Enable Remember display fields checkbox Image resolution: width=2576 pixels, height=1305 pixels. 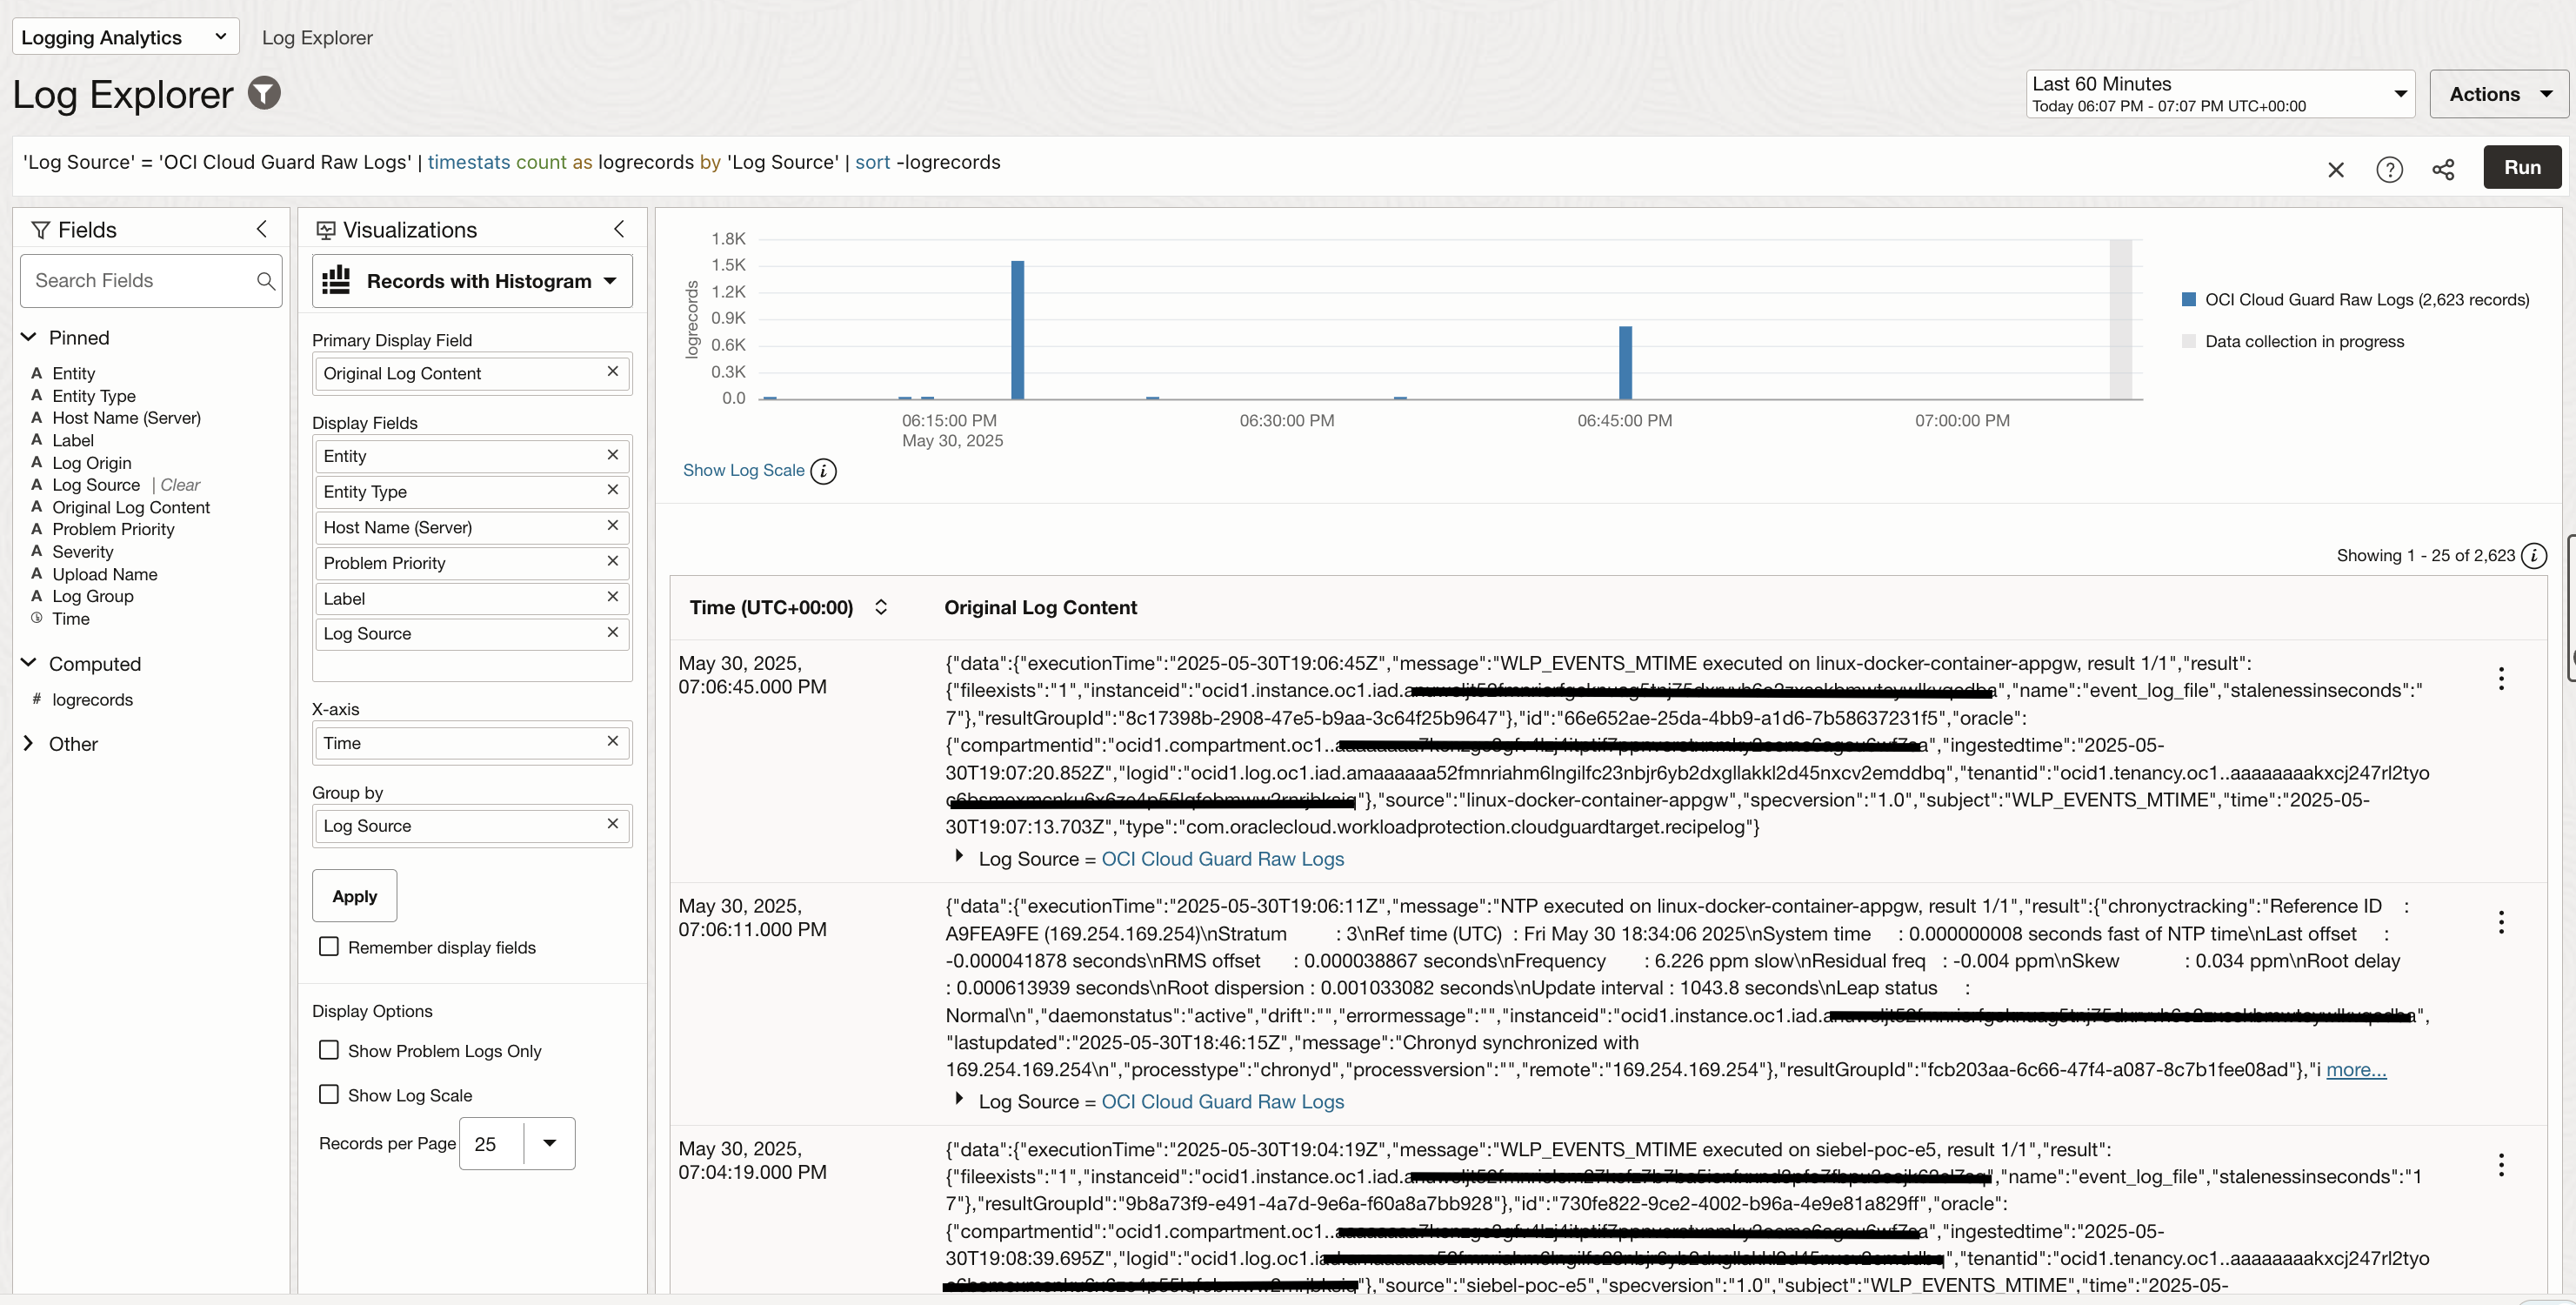point(328,946)
